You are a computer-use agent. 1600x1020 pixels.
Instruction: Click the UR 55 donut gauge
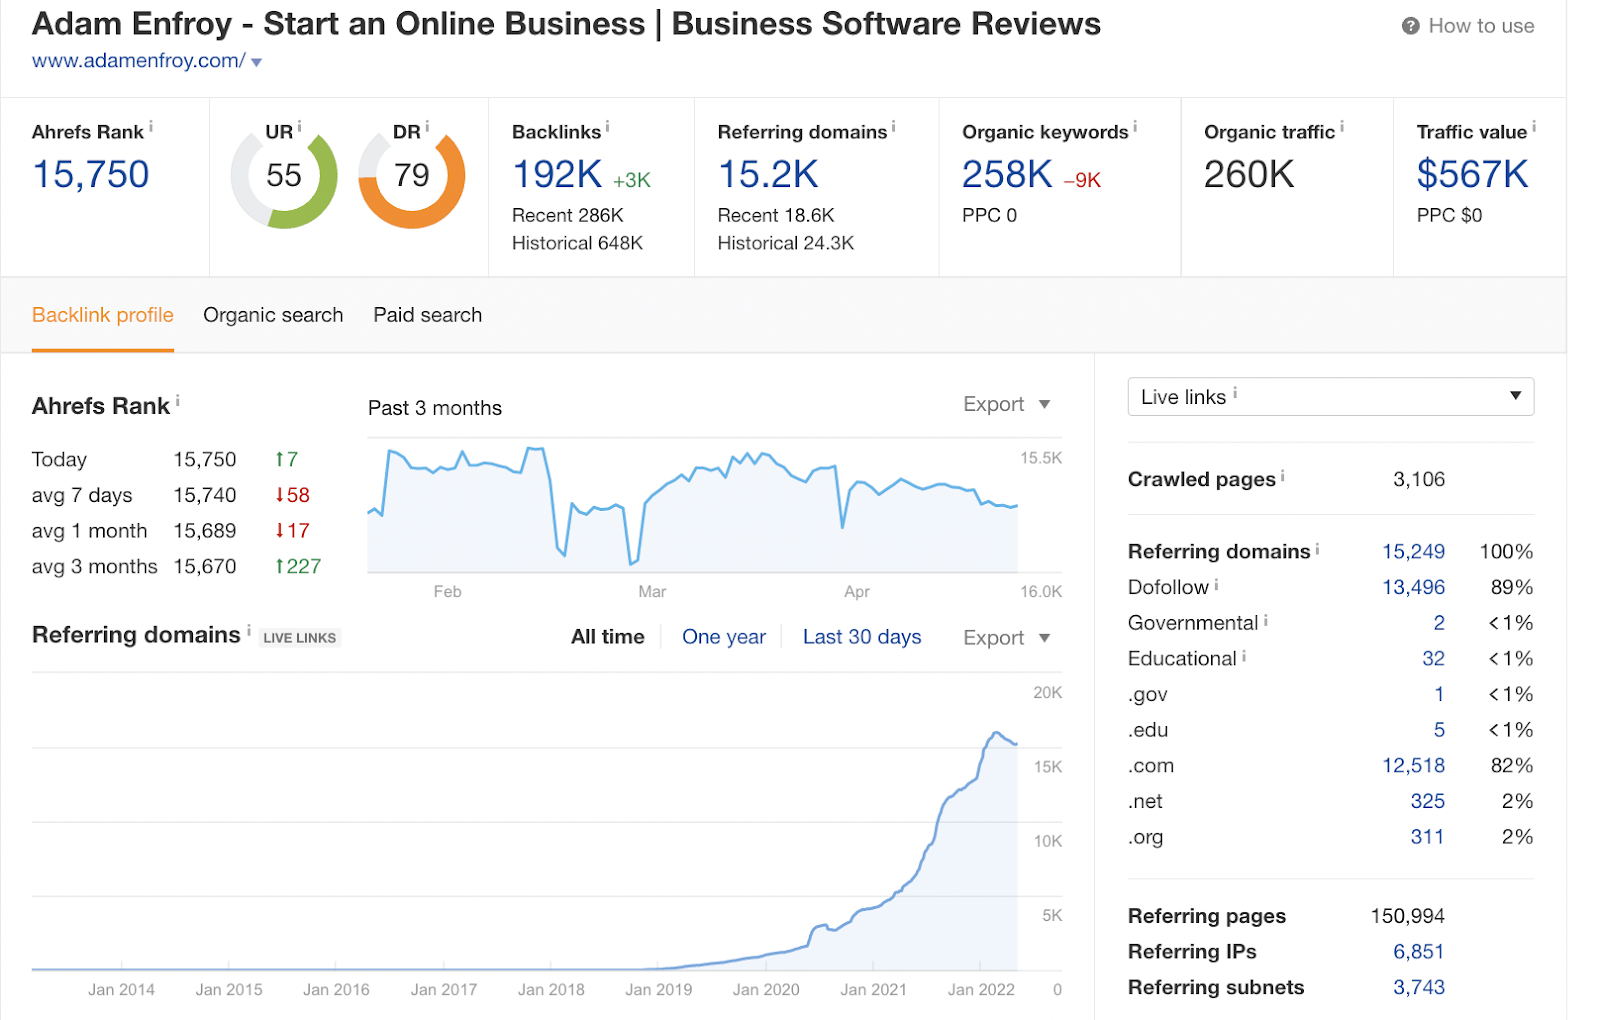[x=284, y=176]
